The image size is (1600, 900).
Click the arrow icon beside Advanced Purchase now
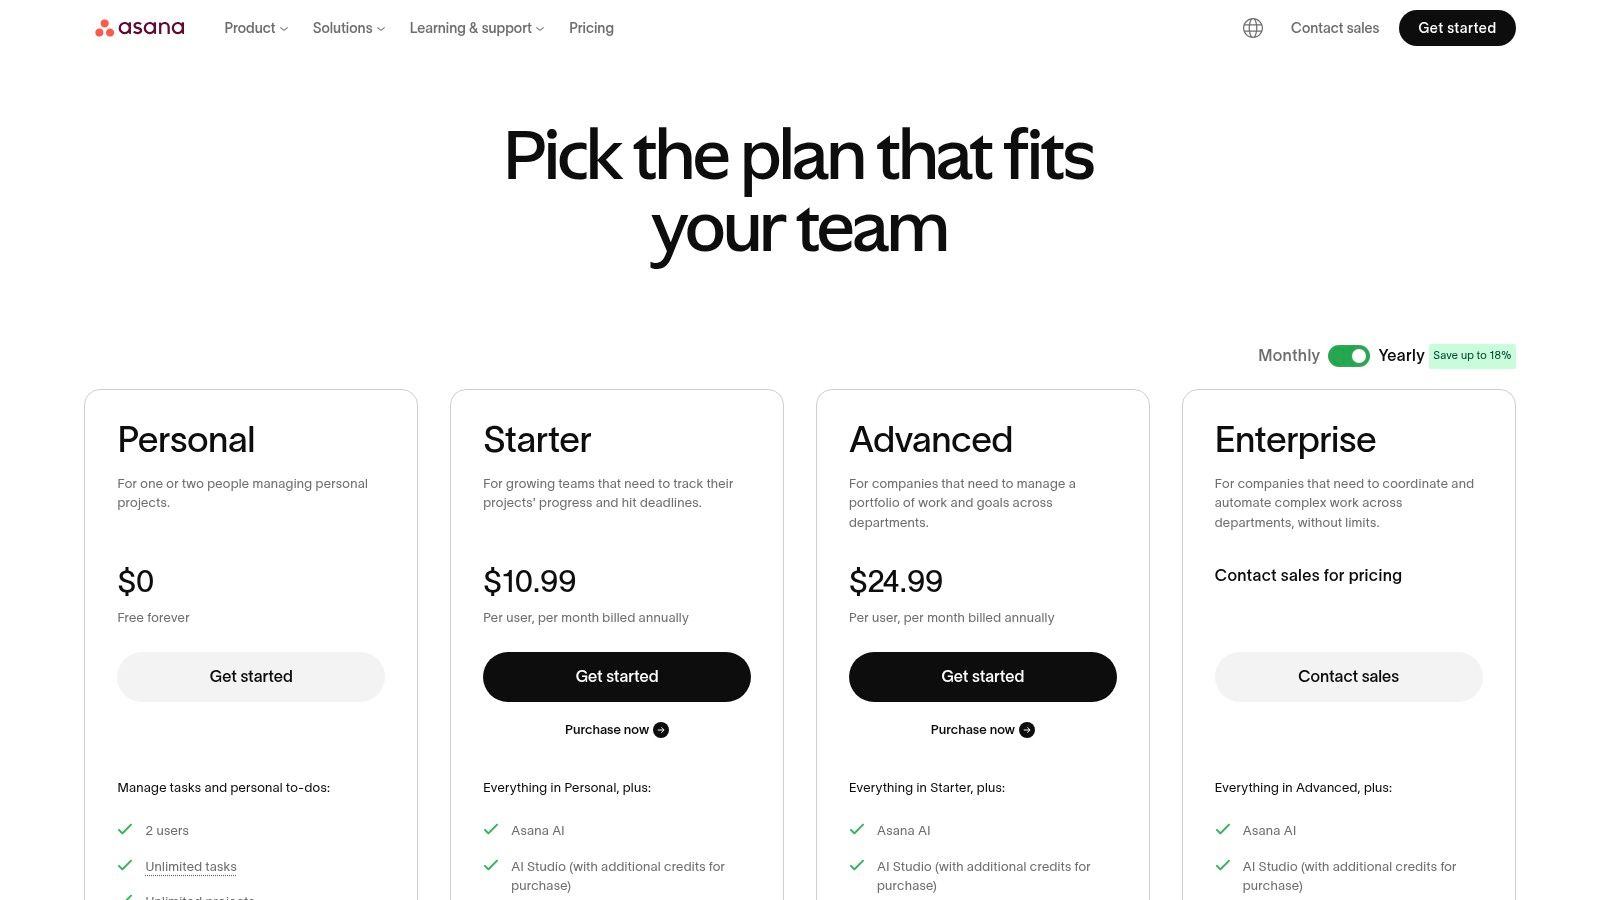(1027, 730)
